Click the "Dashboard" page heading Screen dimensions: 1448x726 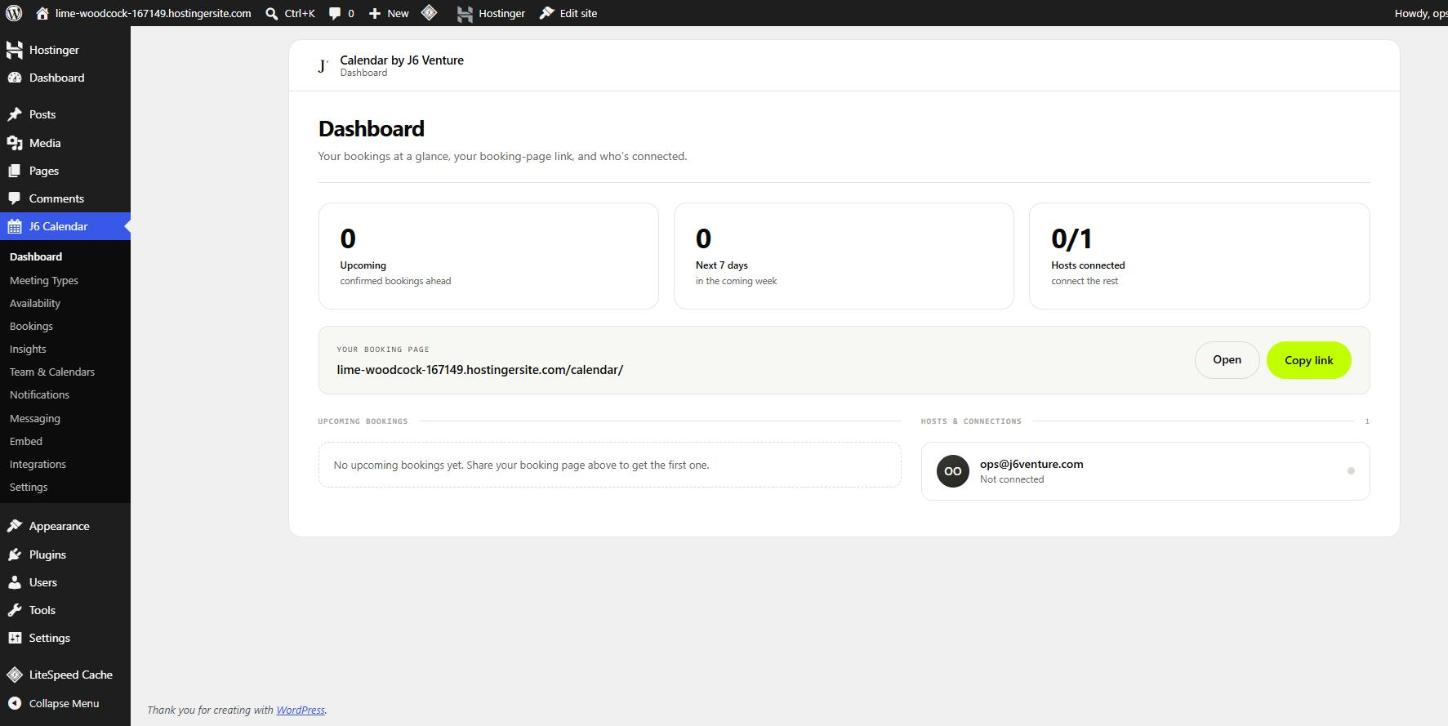point(371,129)
